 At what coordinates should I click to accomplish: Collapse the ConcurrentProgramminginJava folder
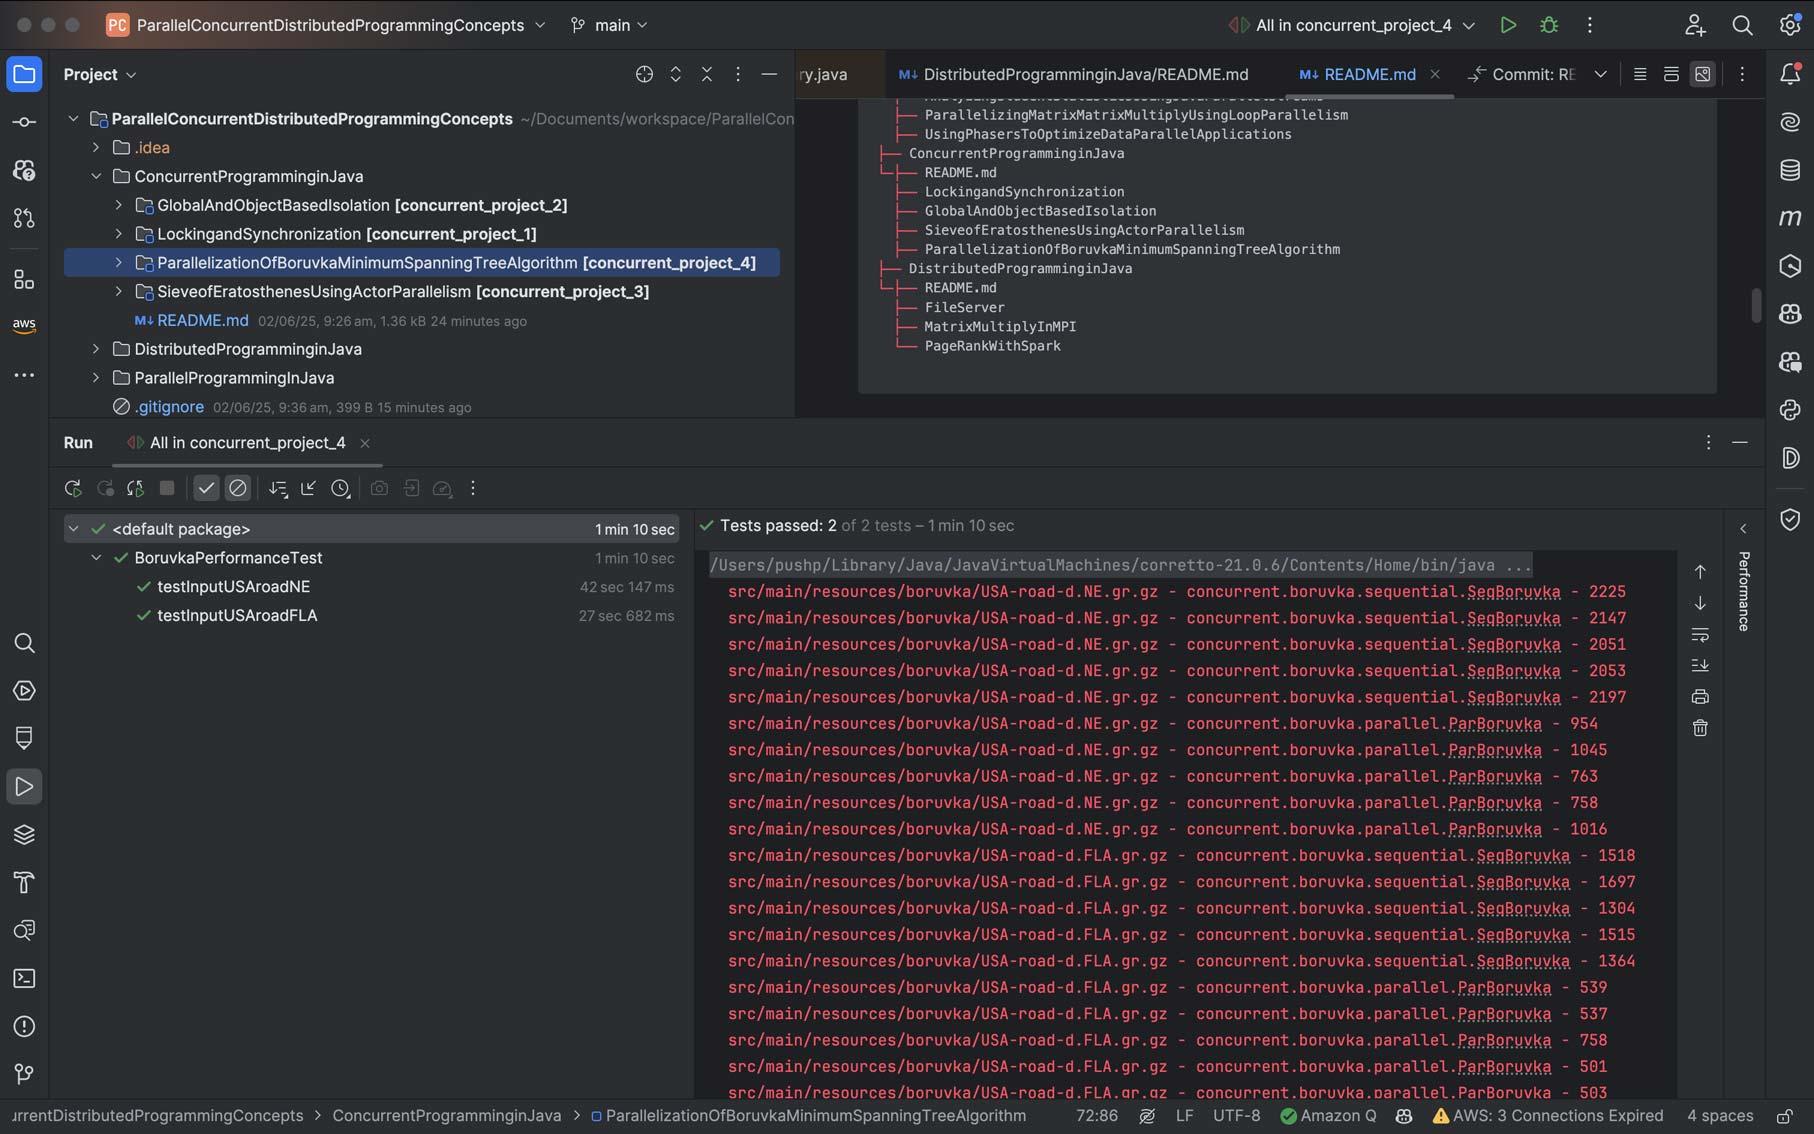pyautogui.click(x=96, y=176)
